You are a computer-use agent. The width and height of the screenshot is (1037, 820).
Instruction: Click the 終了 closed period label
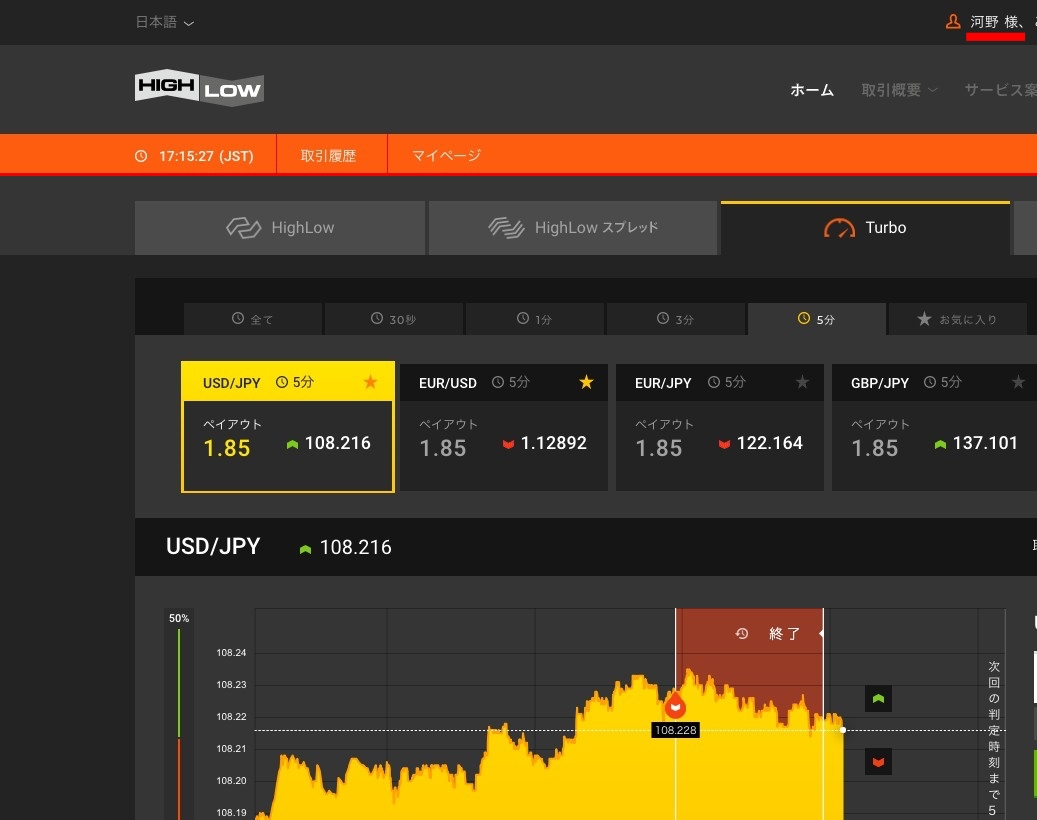click(x=784, y=634)
